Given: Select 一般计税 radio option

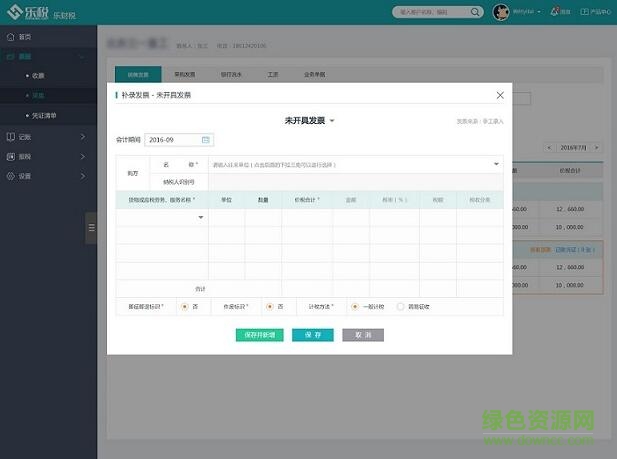Looking at the screenshot, I should 355,307.
